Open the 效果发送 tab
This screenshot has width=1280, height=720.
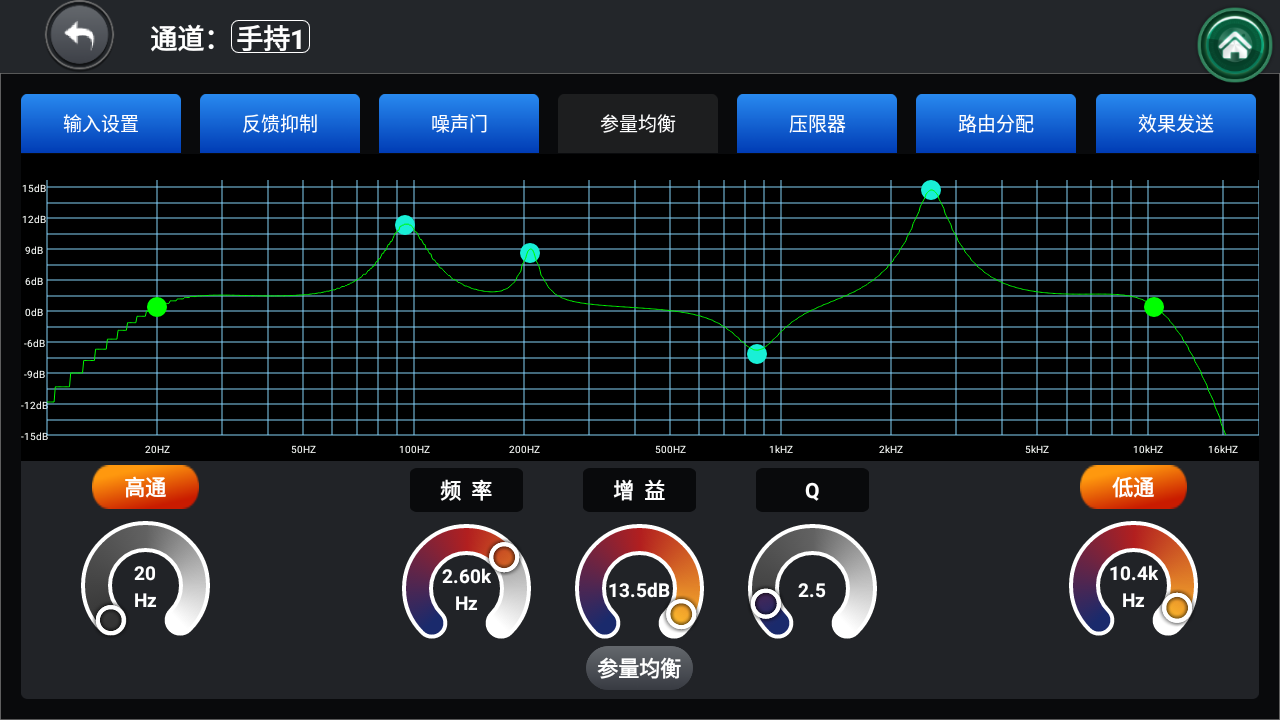tap(1176, 124)
